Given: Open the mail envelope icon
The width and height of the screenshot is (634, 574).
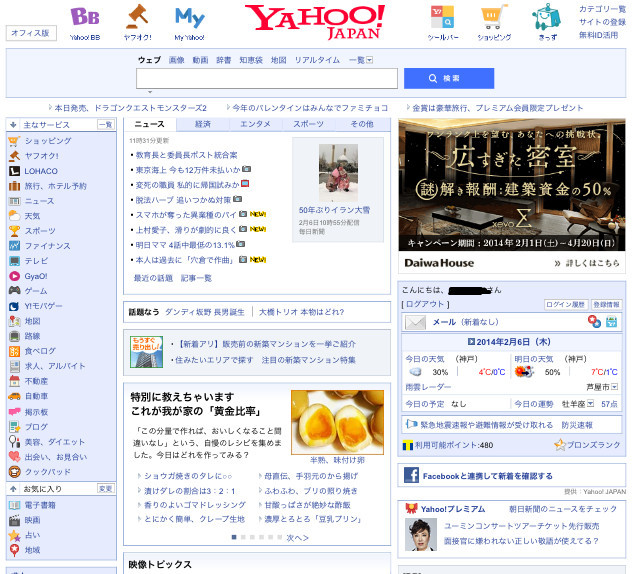Looking at the screenshot, I should [415, 322].
